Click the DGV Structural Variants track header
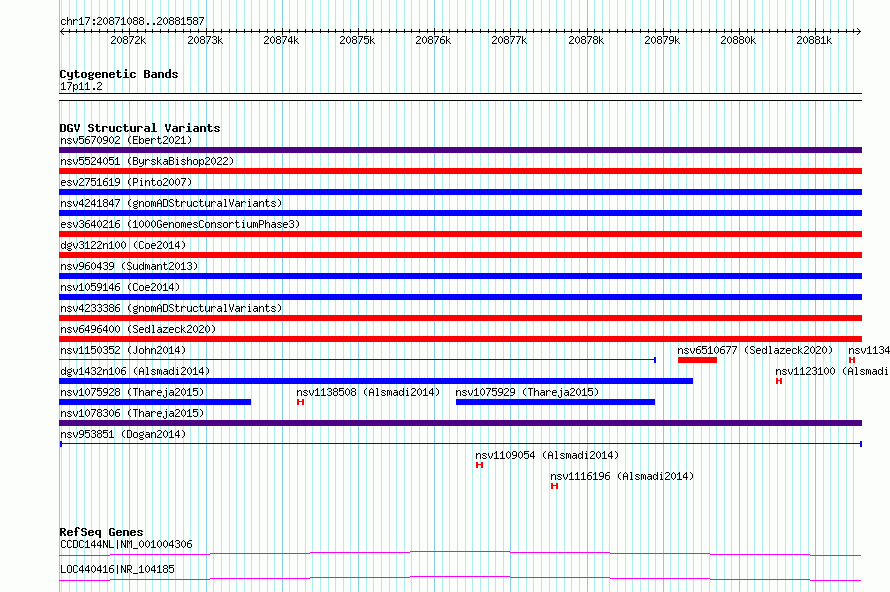The height and width of the screenshot is (592, 890). tap(140, 128)
